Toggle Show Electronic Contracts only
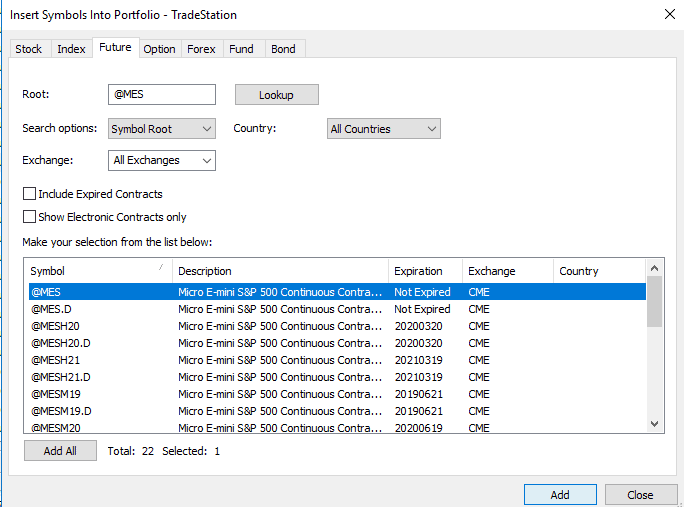This screenshot has height=507, width=684. [x=29, y=217]
